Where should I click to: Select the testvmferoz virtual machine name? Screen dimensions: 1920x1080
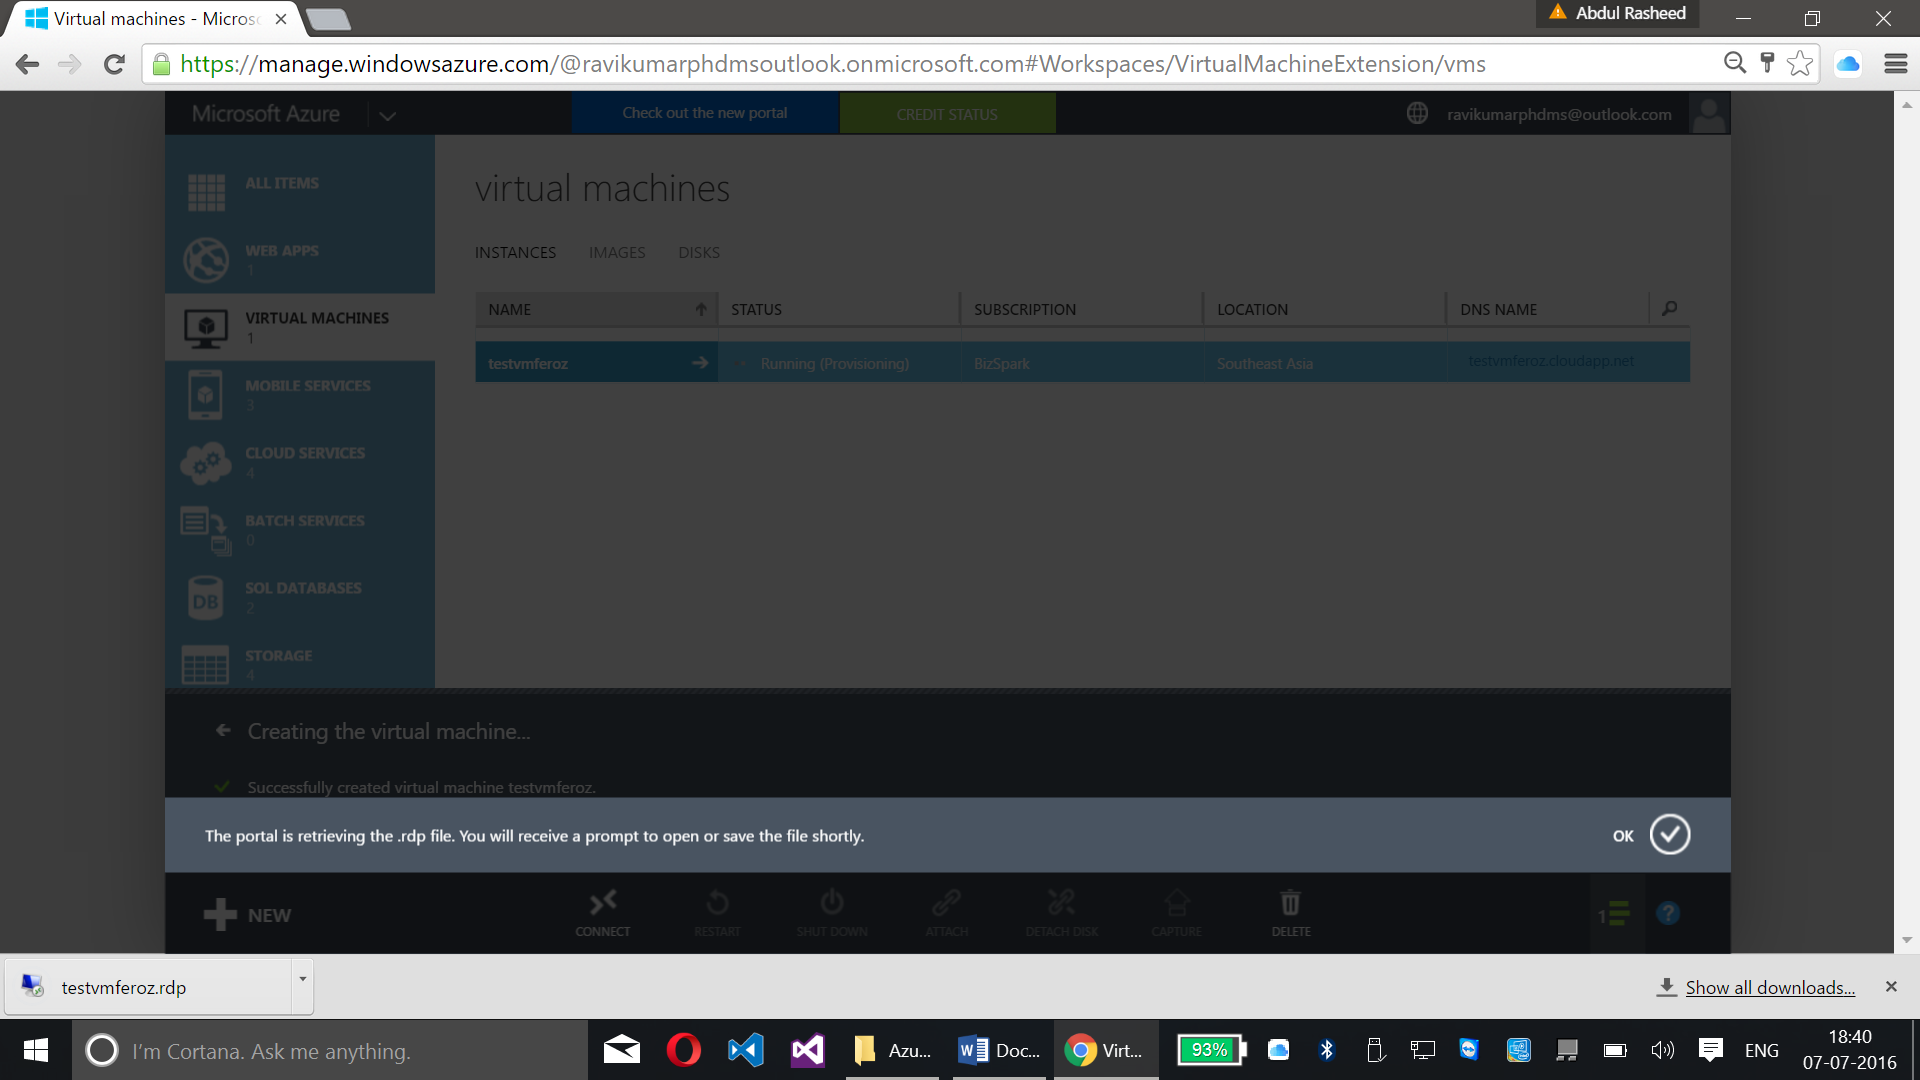pyautogui.click(x=528, y=364)
